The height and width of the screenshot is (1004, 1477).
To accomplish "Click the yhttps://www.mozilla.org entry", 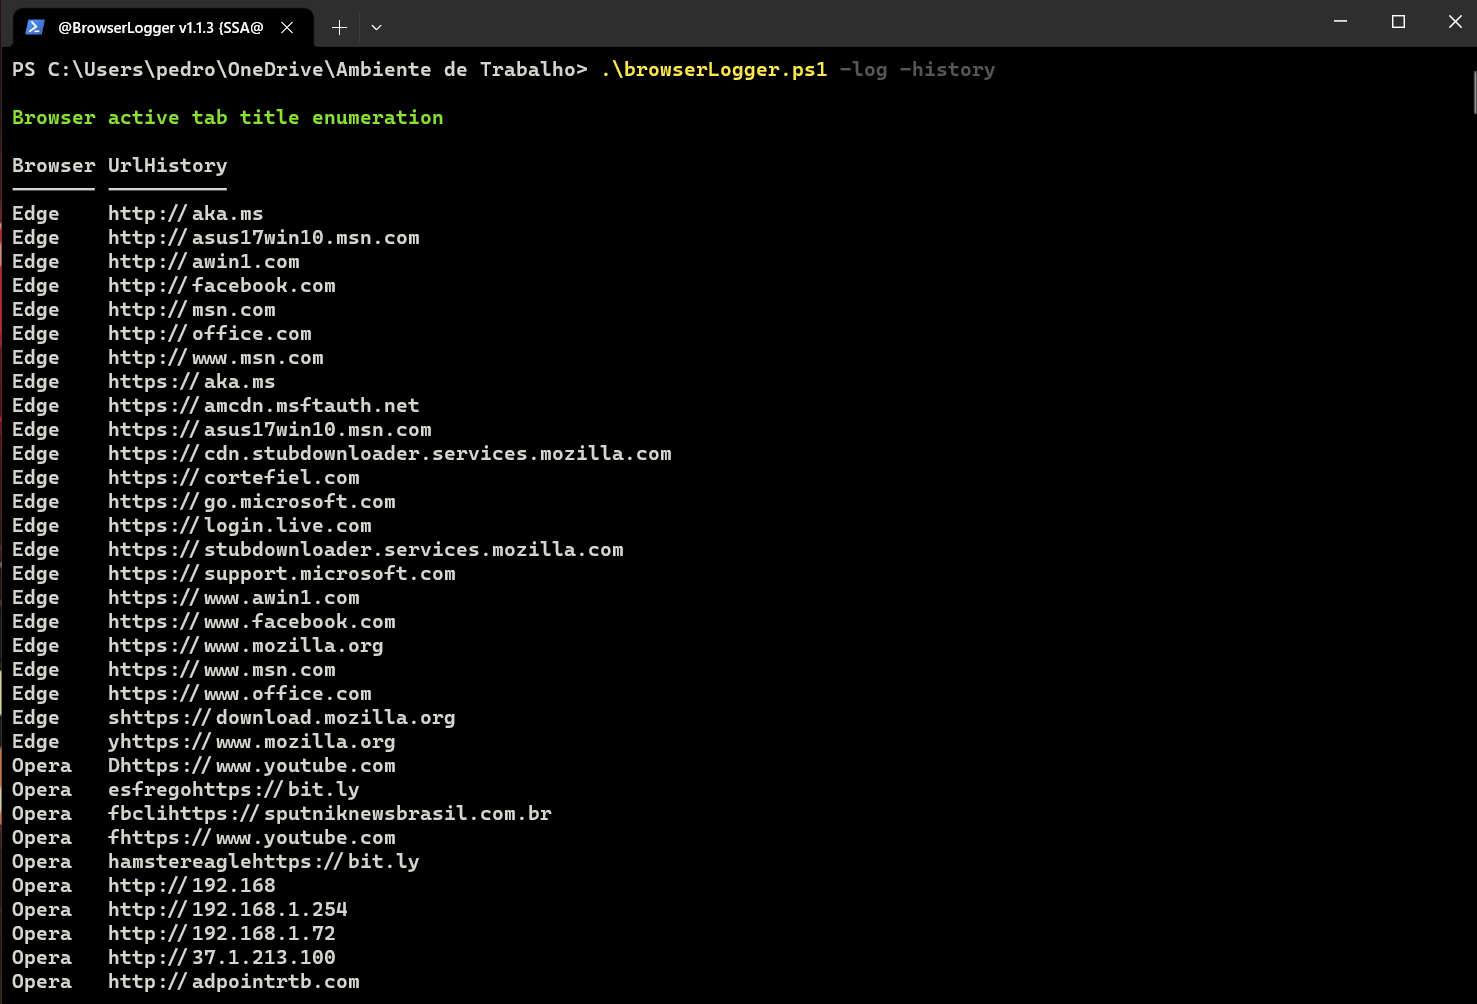I will (252, 741).
